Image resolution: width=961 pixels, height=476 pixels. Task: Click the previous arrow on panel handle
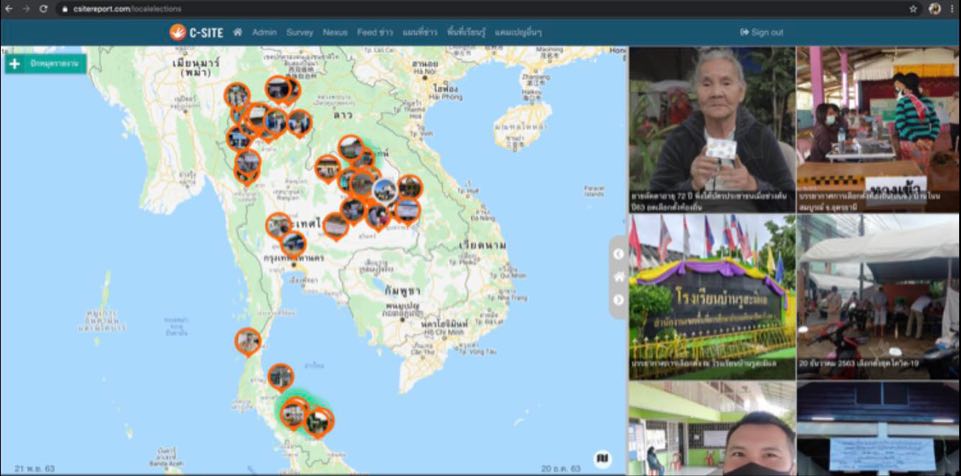pyautogui.click(x=618, y=254)
